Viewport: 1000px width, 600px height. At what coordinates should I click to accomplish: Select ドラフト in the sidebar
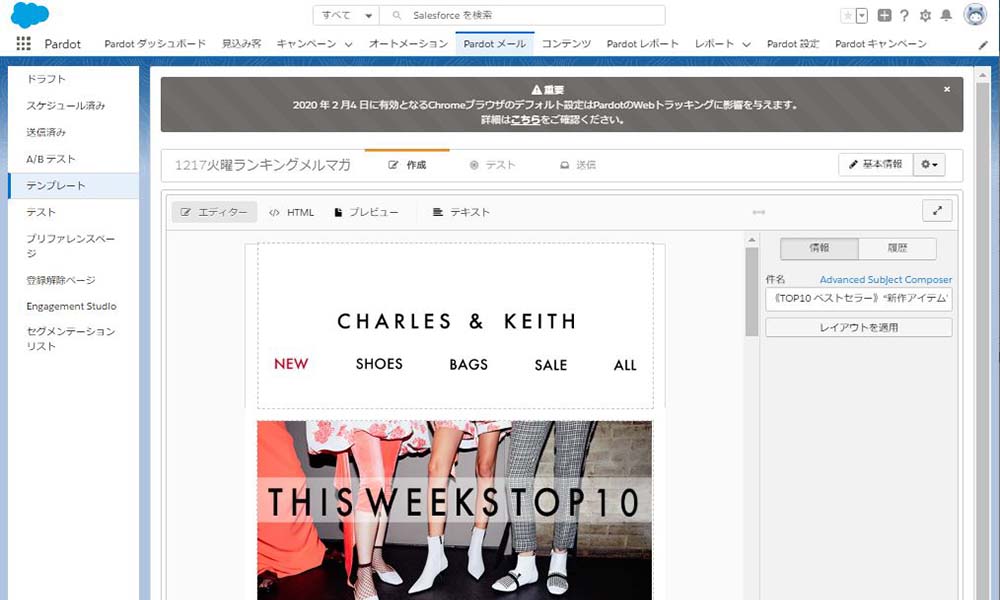73,79
